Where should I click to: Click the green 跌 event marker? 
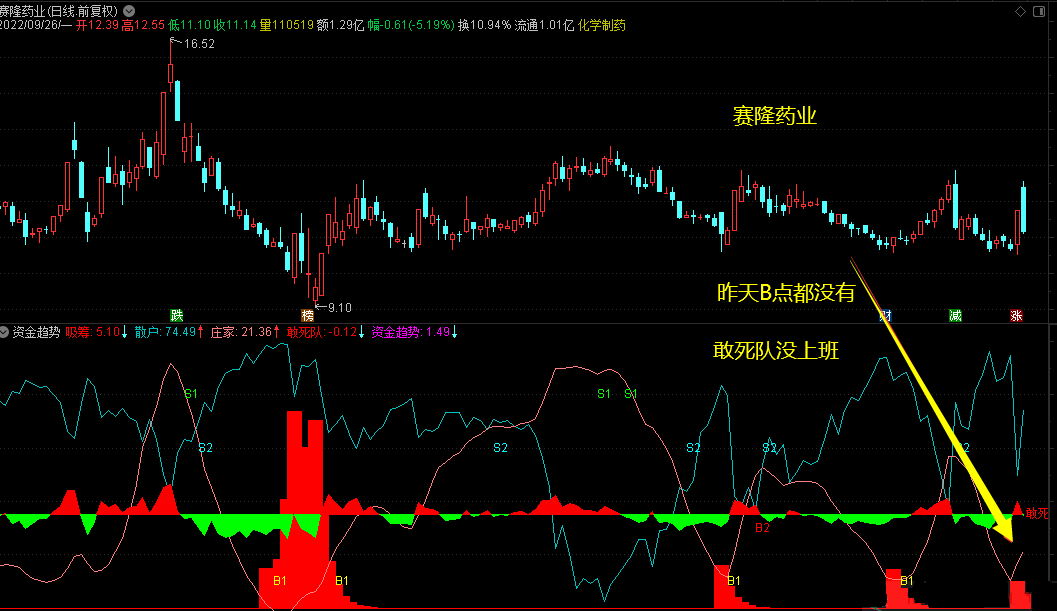coord(177,315)
